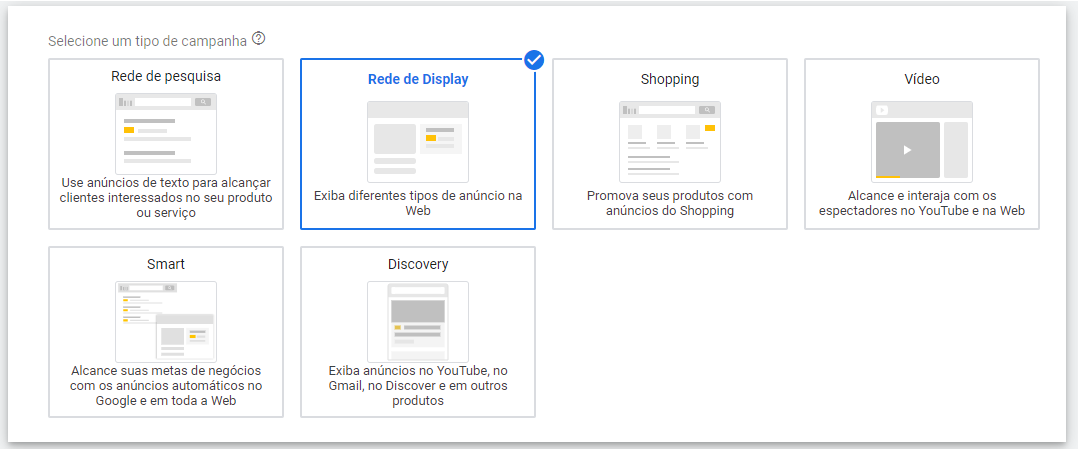Click the Shopping layout illustration

point(670,142)
